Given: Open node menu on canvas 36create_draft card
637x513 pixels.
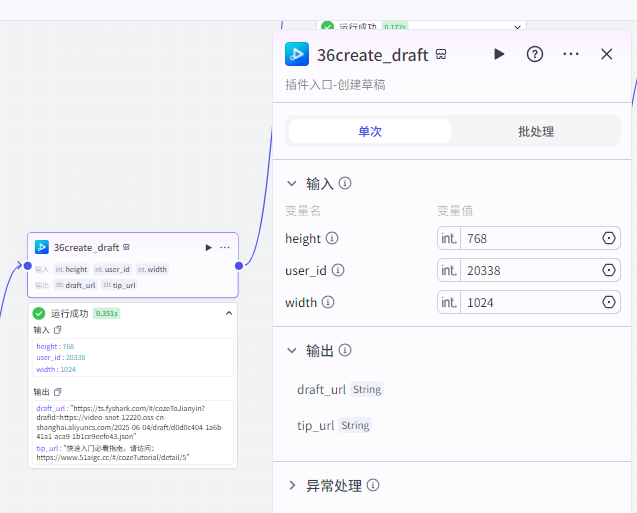Looking at the screenshot, I should (225, 247).
